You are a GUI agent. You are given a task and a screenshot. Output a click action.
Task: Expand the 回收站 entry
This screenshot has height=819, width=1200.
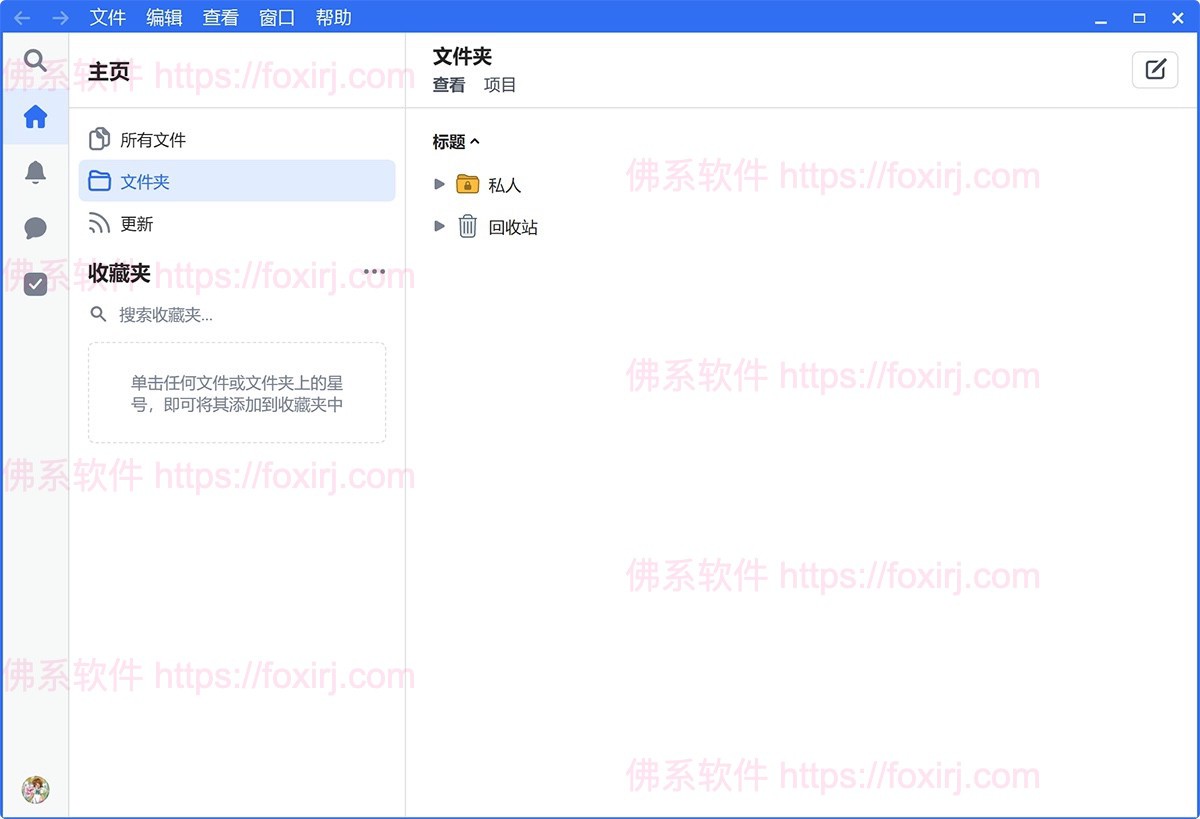coord(440,226)
